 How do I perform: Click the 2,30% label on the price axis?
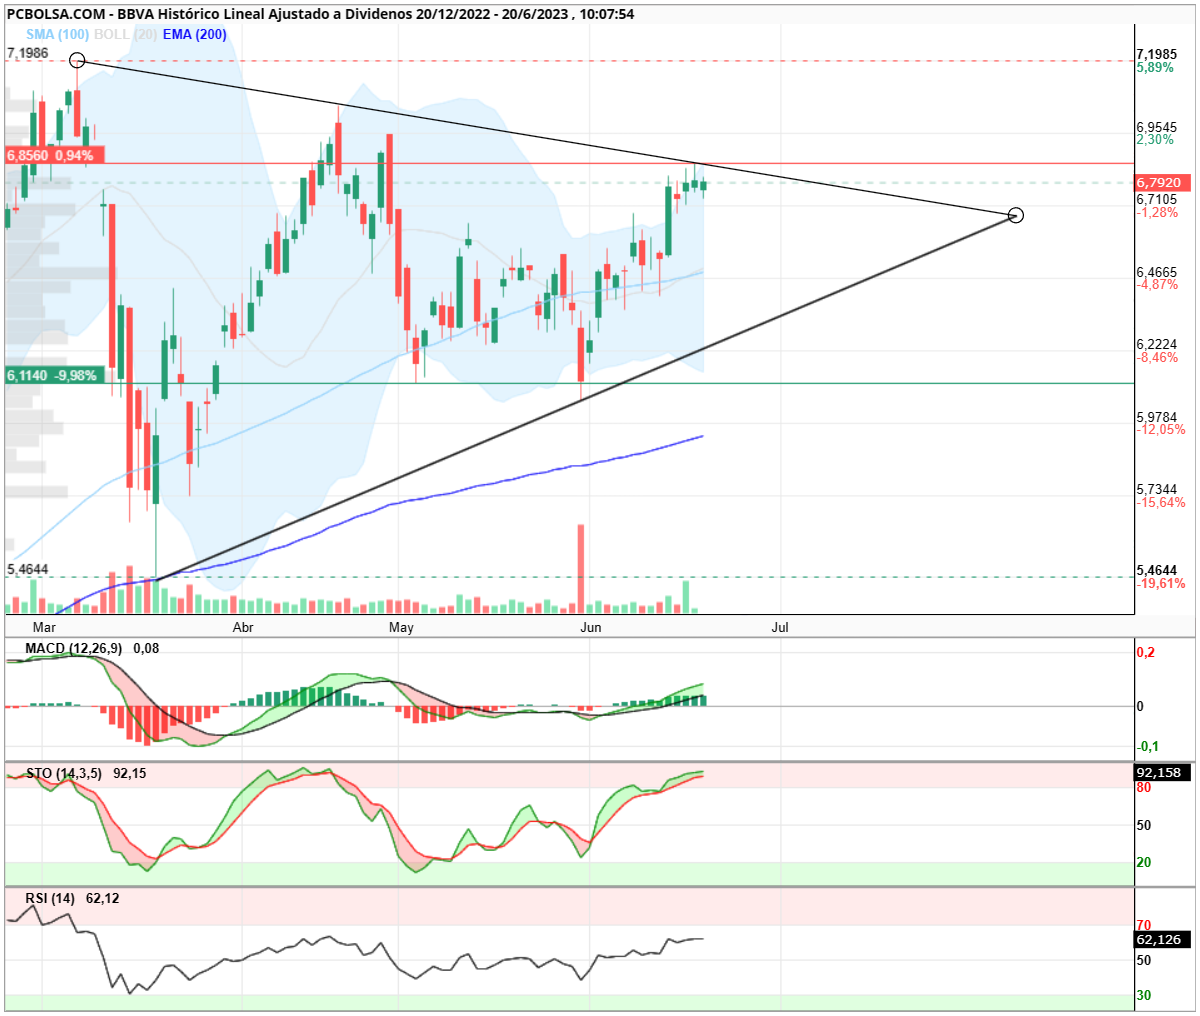(1155, 140)
